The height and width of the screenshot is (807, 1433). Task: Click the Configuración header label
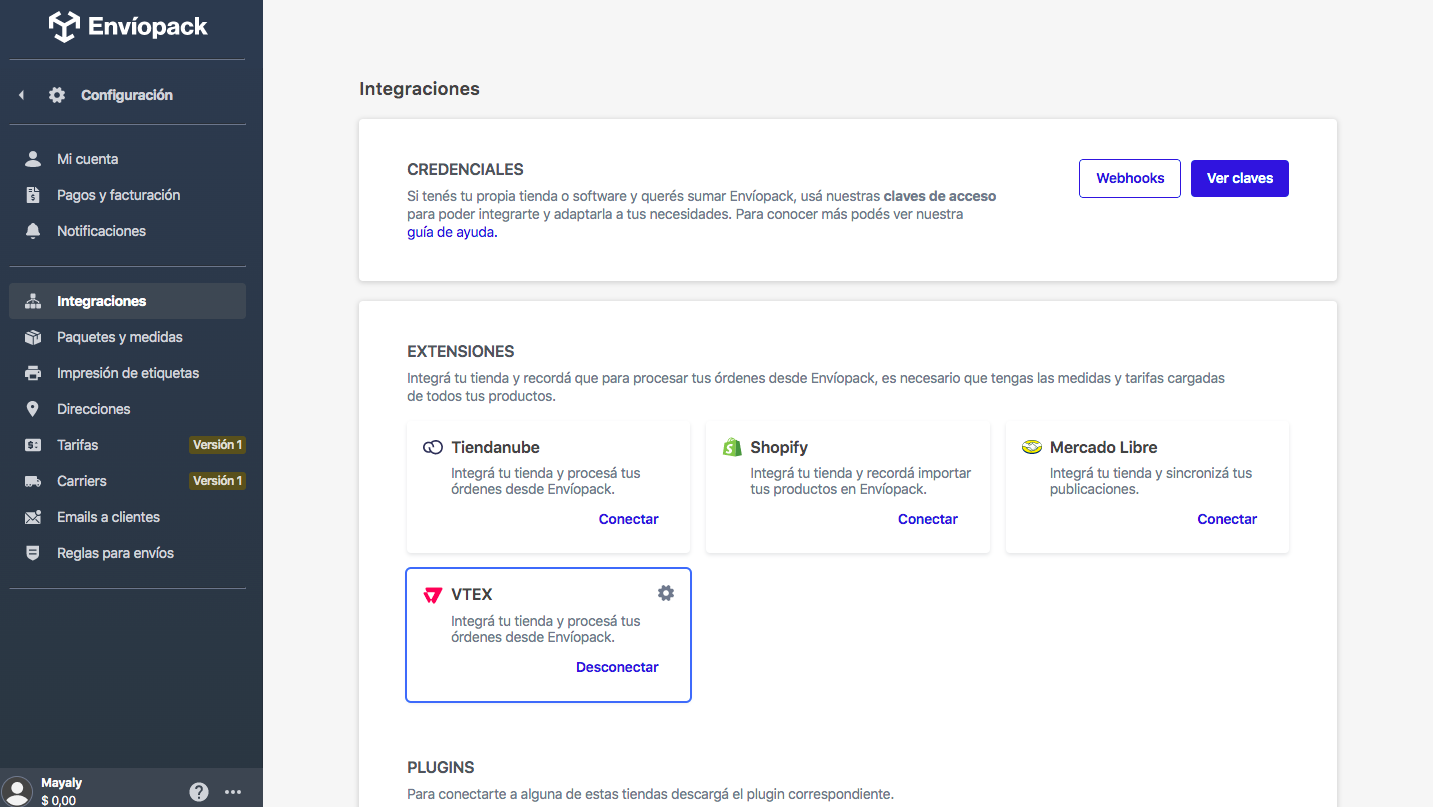click(x=127, y=95)
